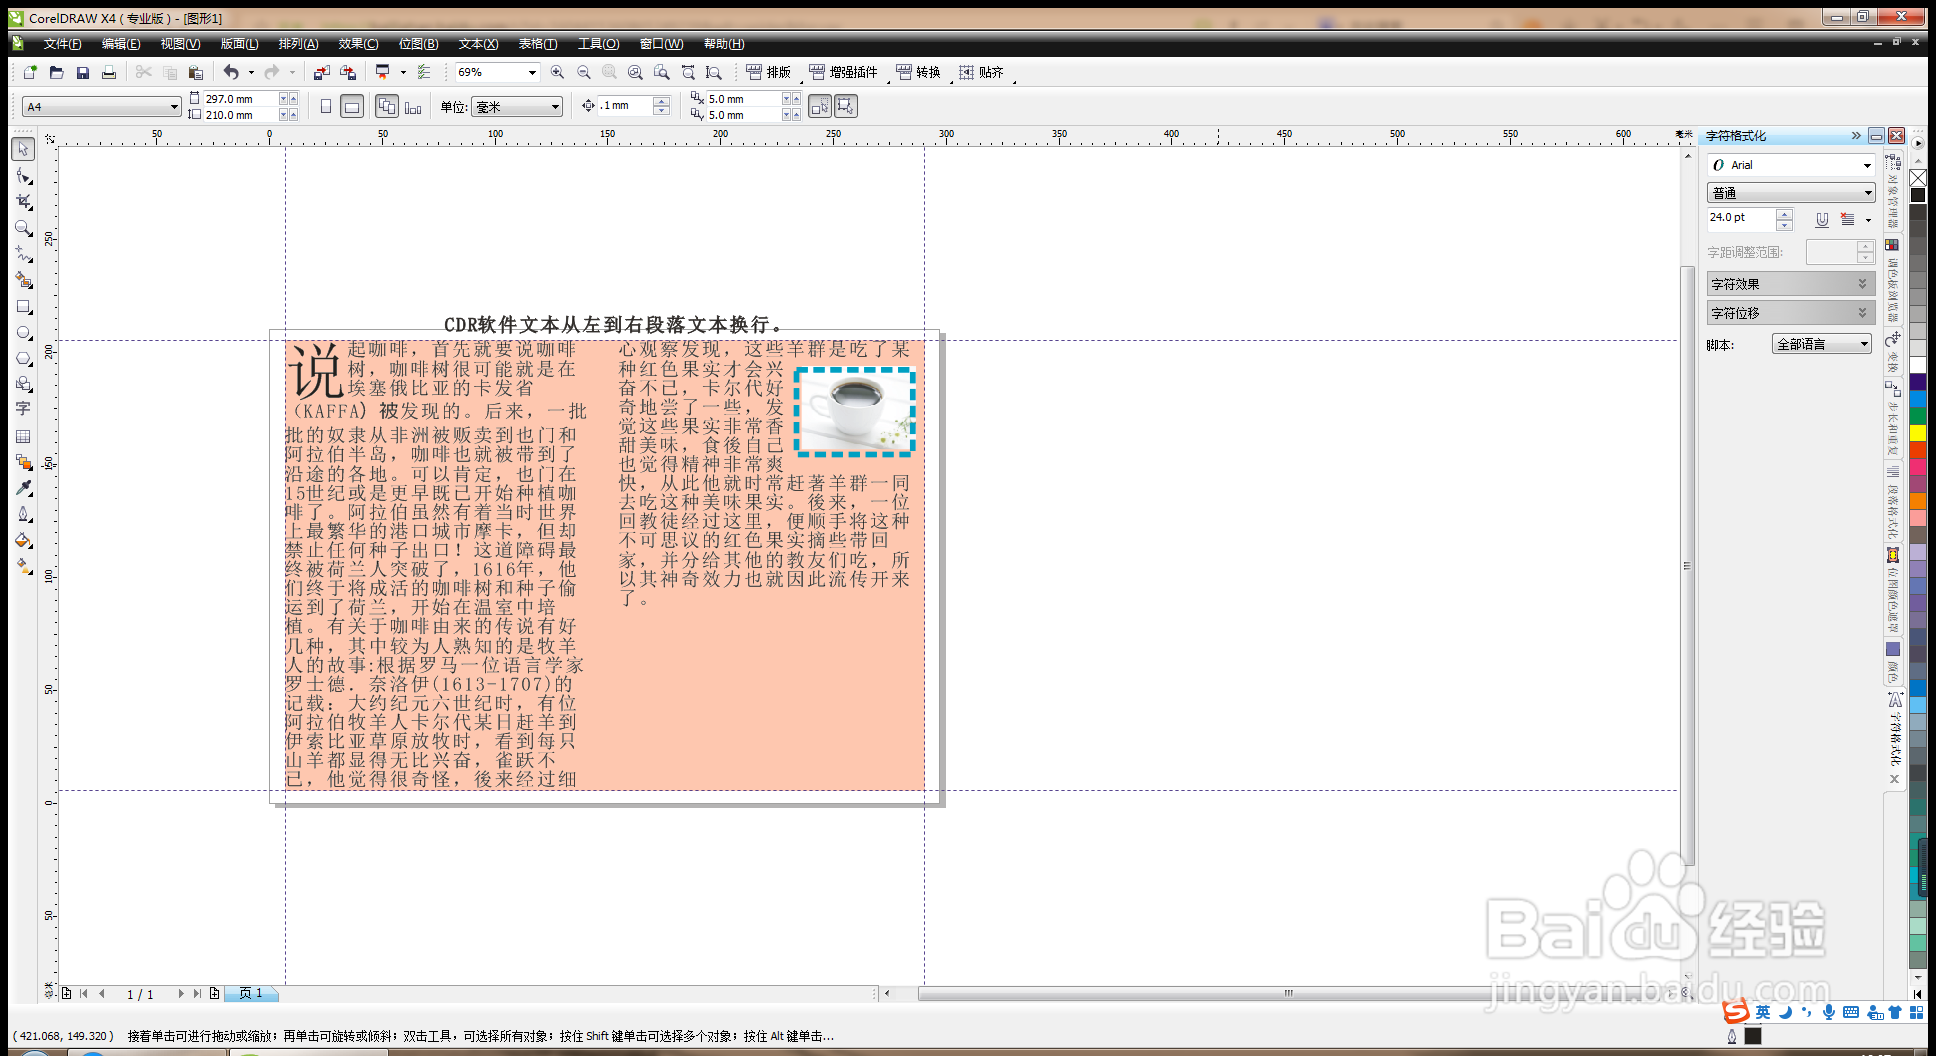Open the Arial font dropdown
The width and height of the screenshot is (1936, 1056).
1867,165
